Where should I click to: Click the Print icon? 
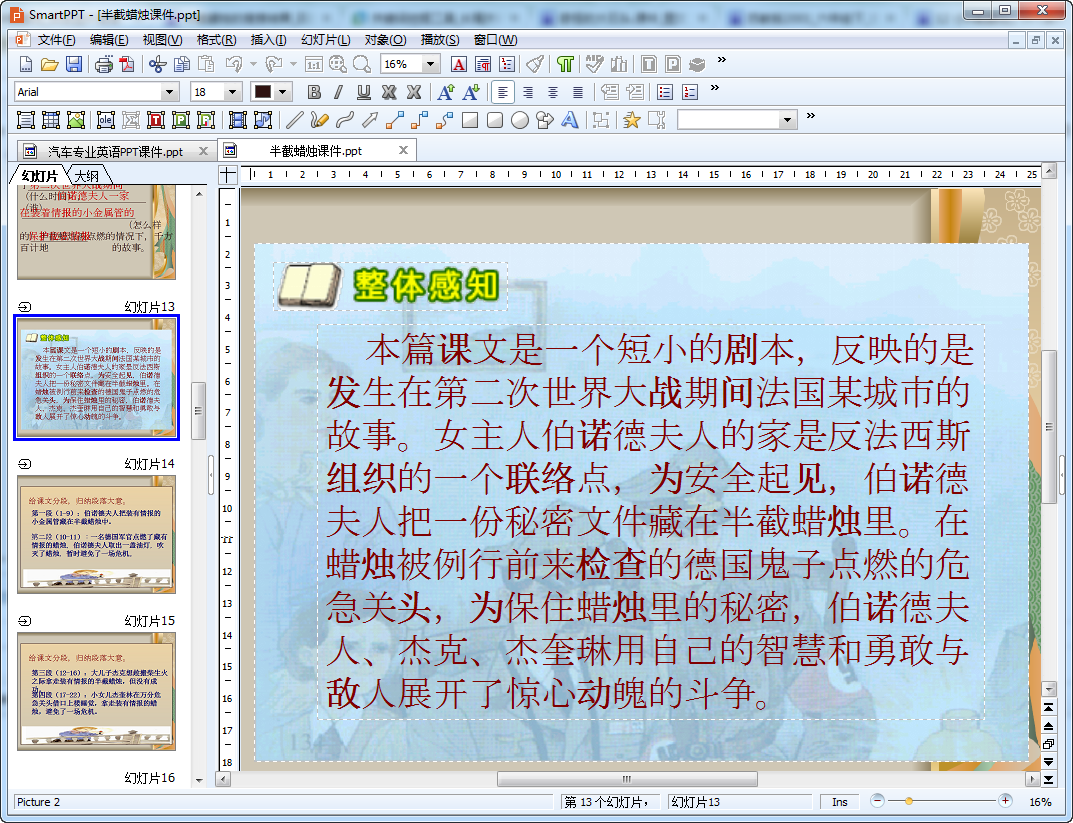coord(103,64)
